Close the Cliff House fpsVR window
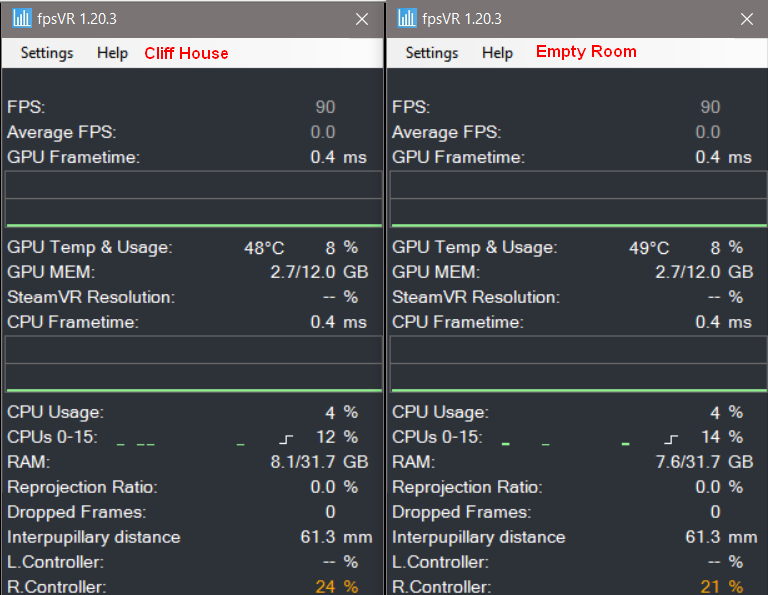 pos(362,19)
